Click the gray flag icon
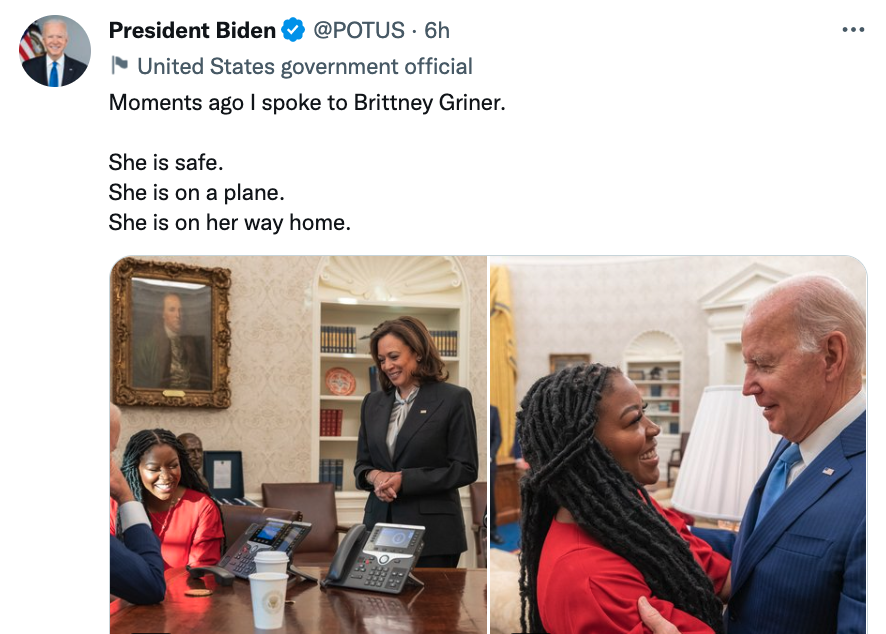The image size is (886, 634). click(x=119, y=66)
